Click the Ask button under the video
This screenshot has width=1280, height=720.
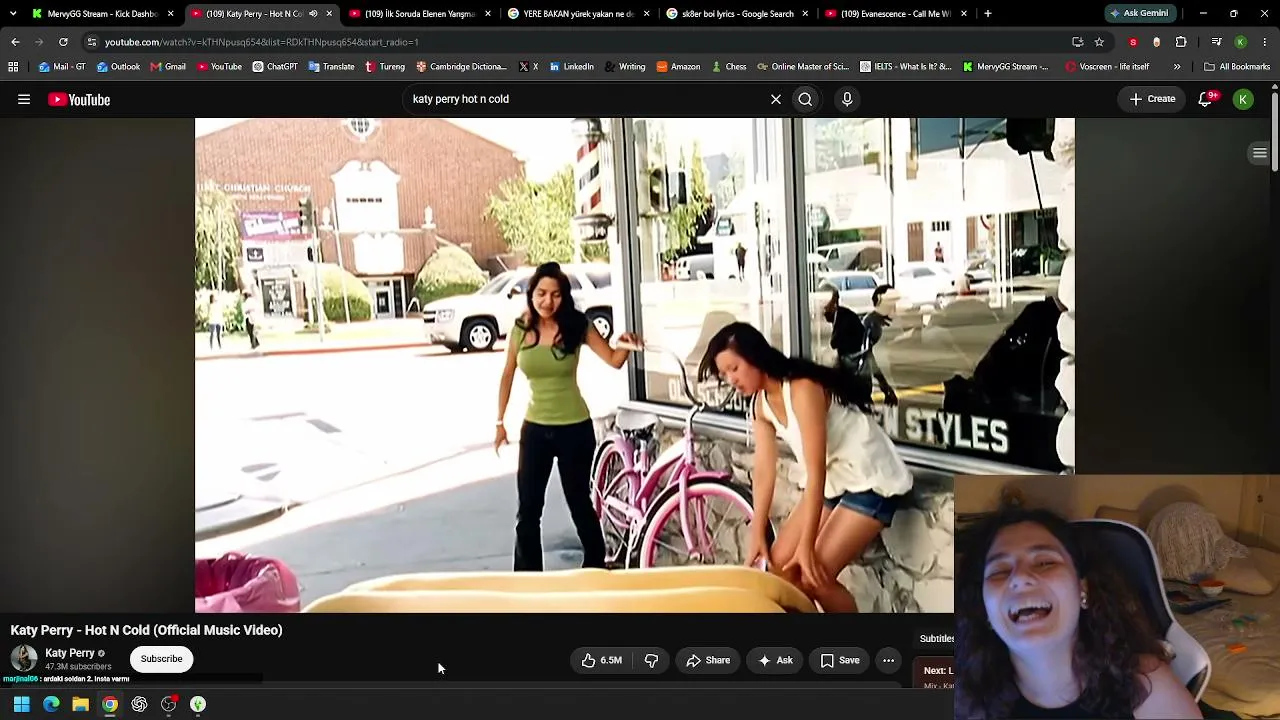click(775, 660)
